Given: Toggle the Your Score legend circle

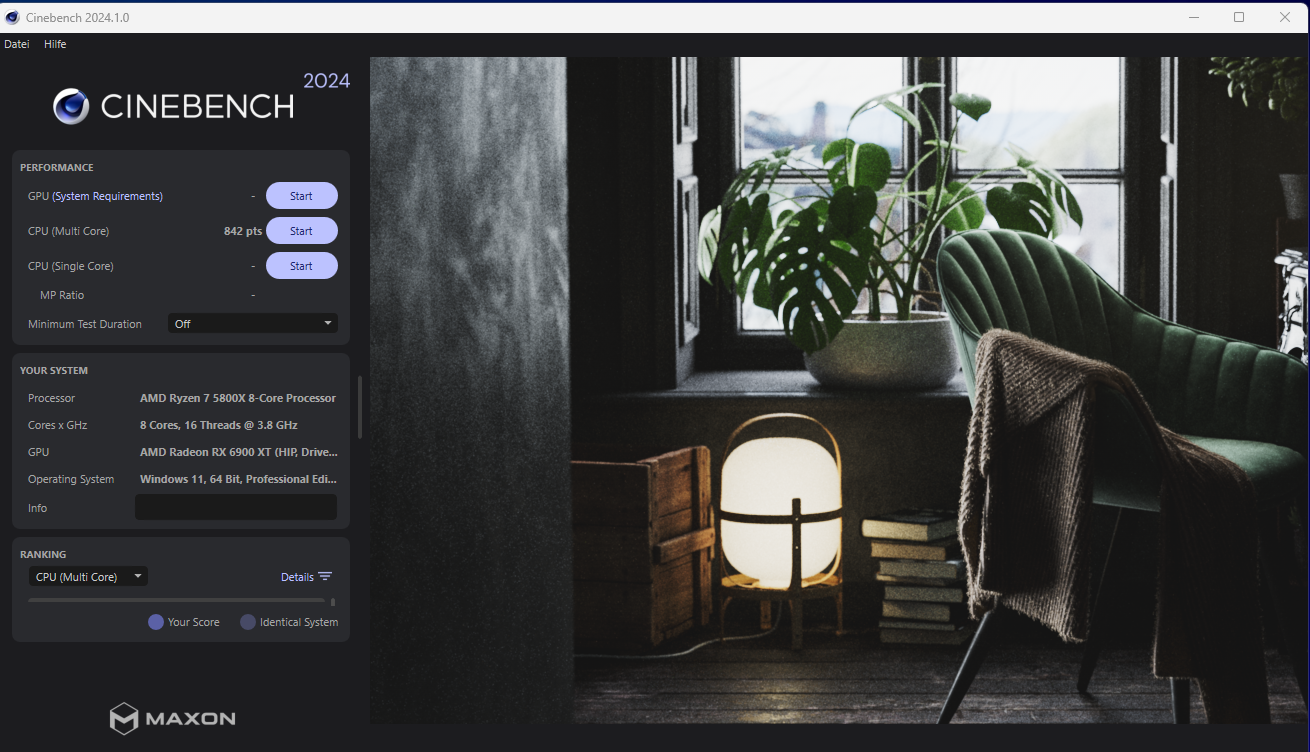Looking at the screenshot, I should 156,622.
